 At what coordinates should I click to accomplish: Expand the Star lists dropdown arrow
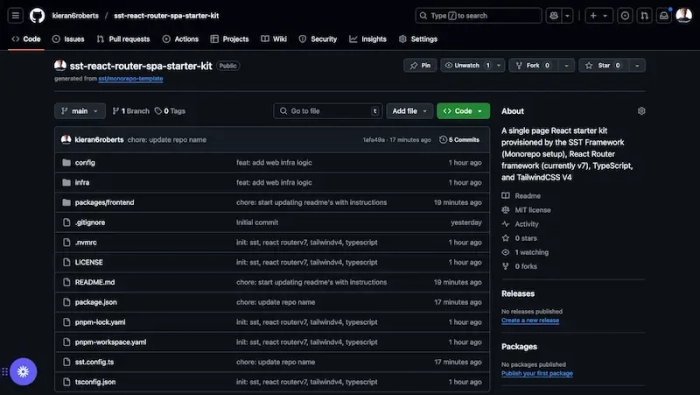tap(637, 66)
